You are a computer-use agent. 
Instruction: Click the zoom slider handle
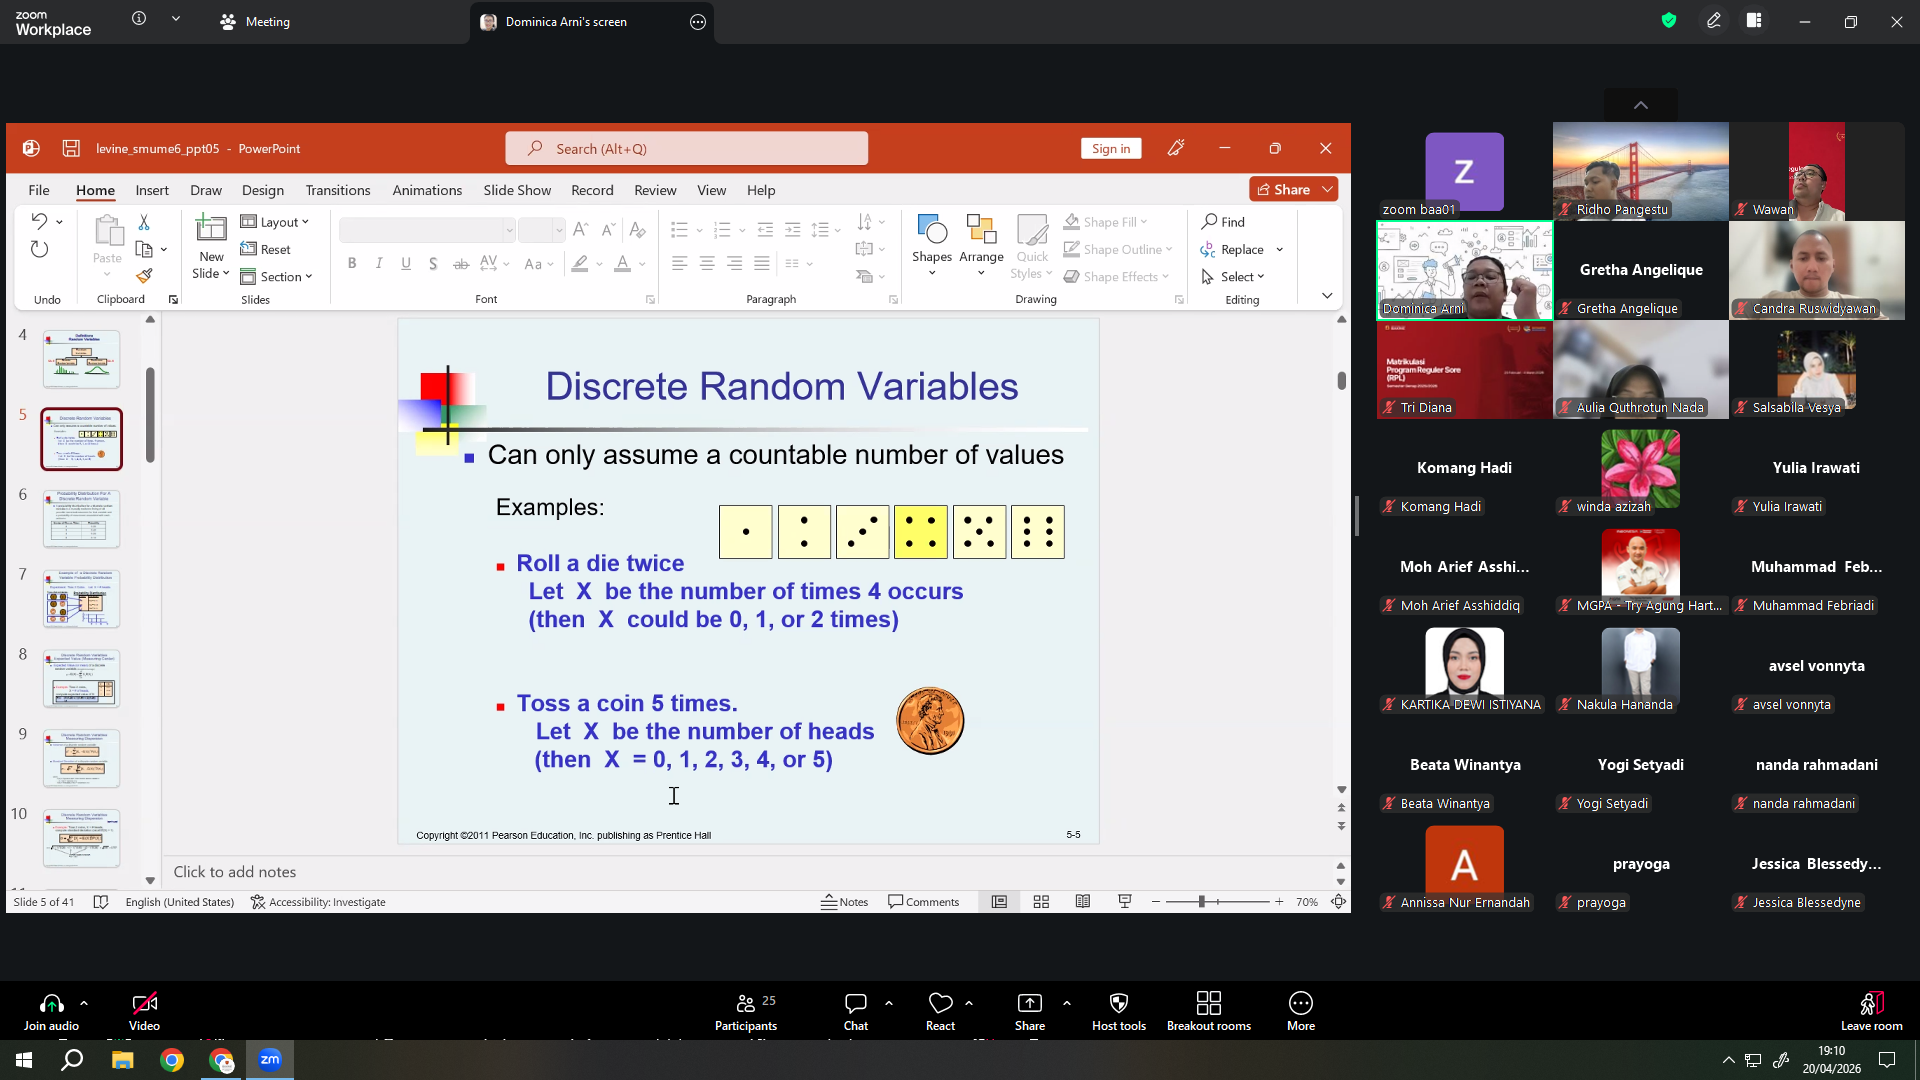[1202, 902]
